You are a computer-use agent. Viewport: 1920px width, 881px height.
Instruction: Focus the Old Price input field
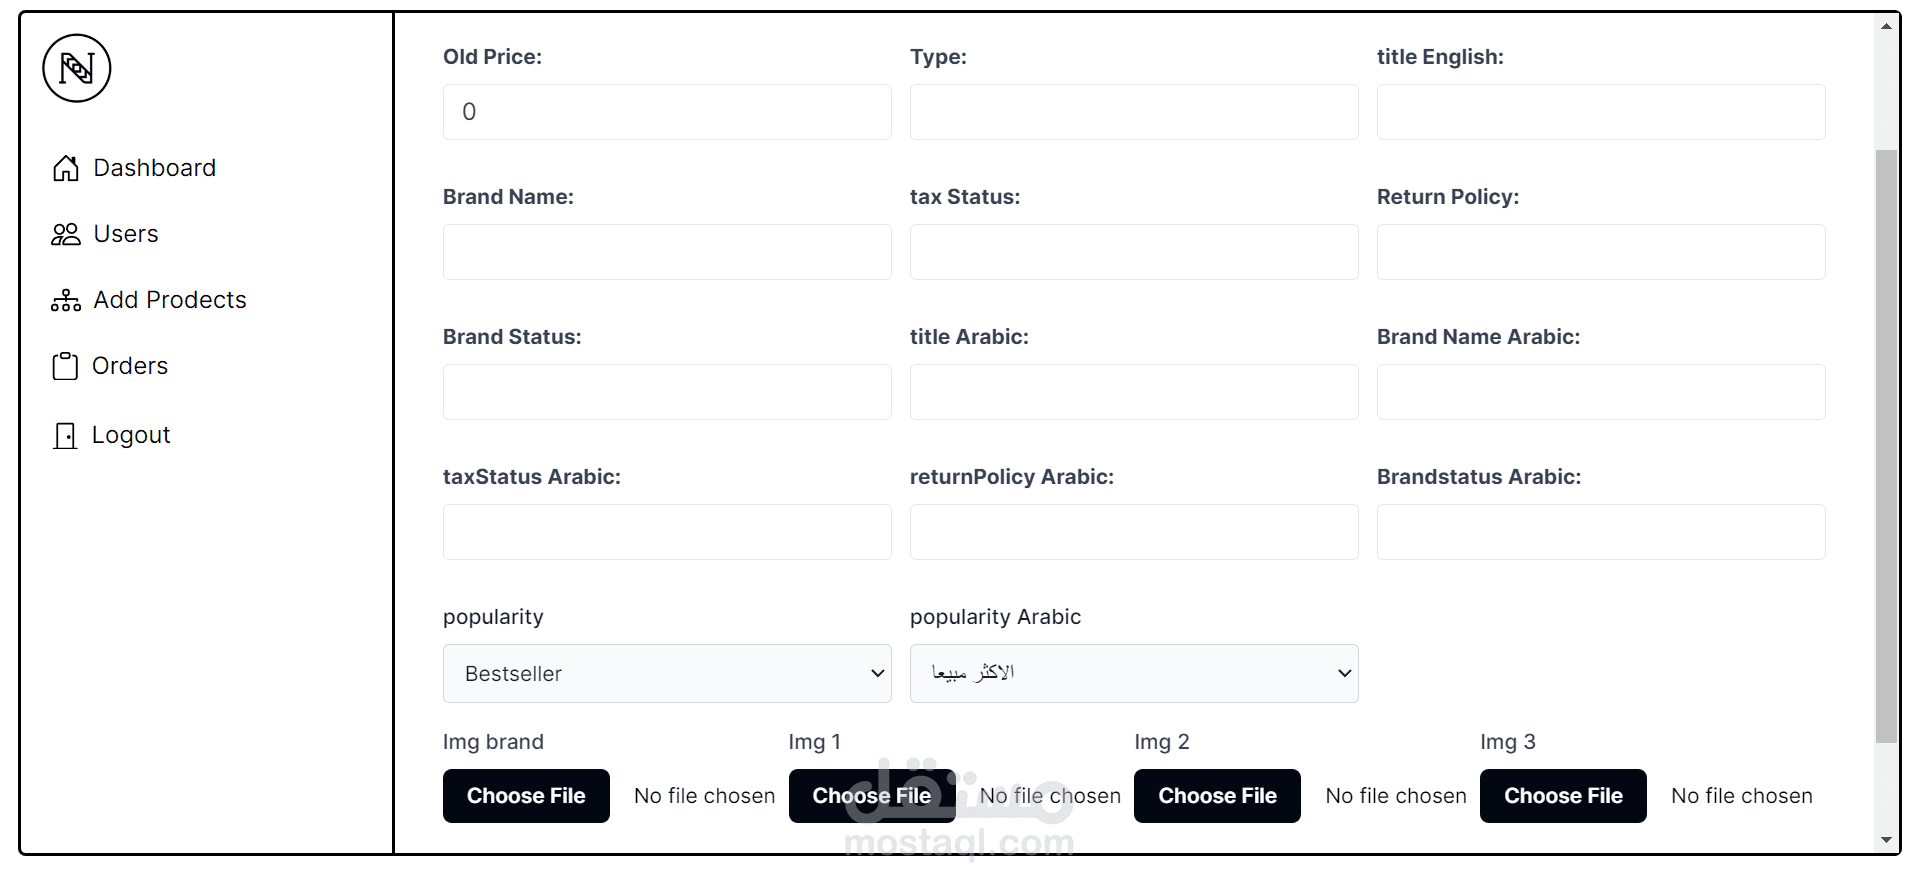[x=667, y=112]
